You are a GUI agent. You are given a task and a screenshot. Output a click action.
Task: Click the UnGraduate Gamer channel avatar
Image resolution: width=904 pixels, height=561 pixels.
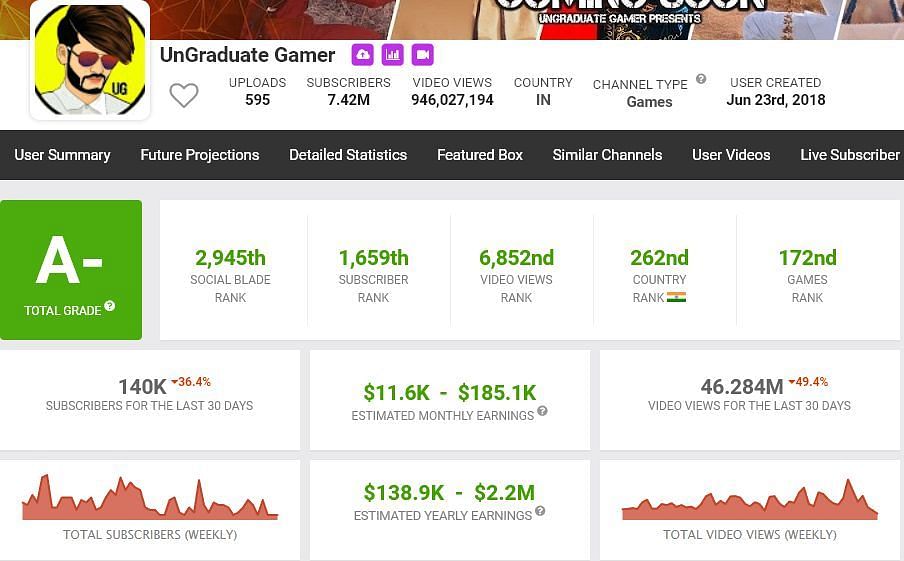[90, 60]
